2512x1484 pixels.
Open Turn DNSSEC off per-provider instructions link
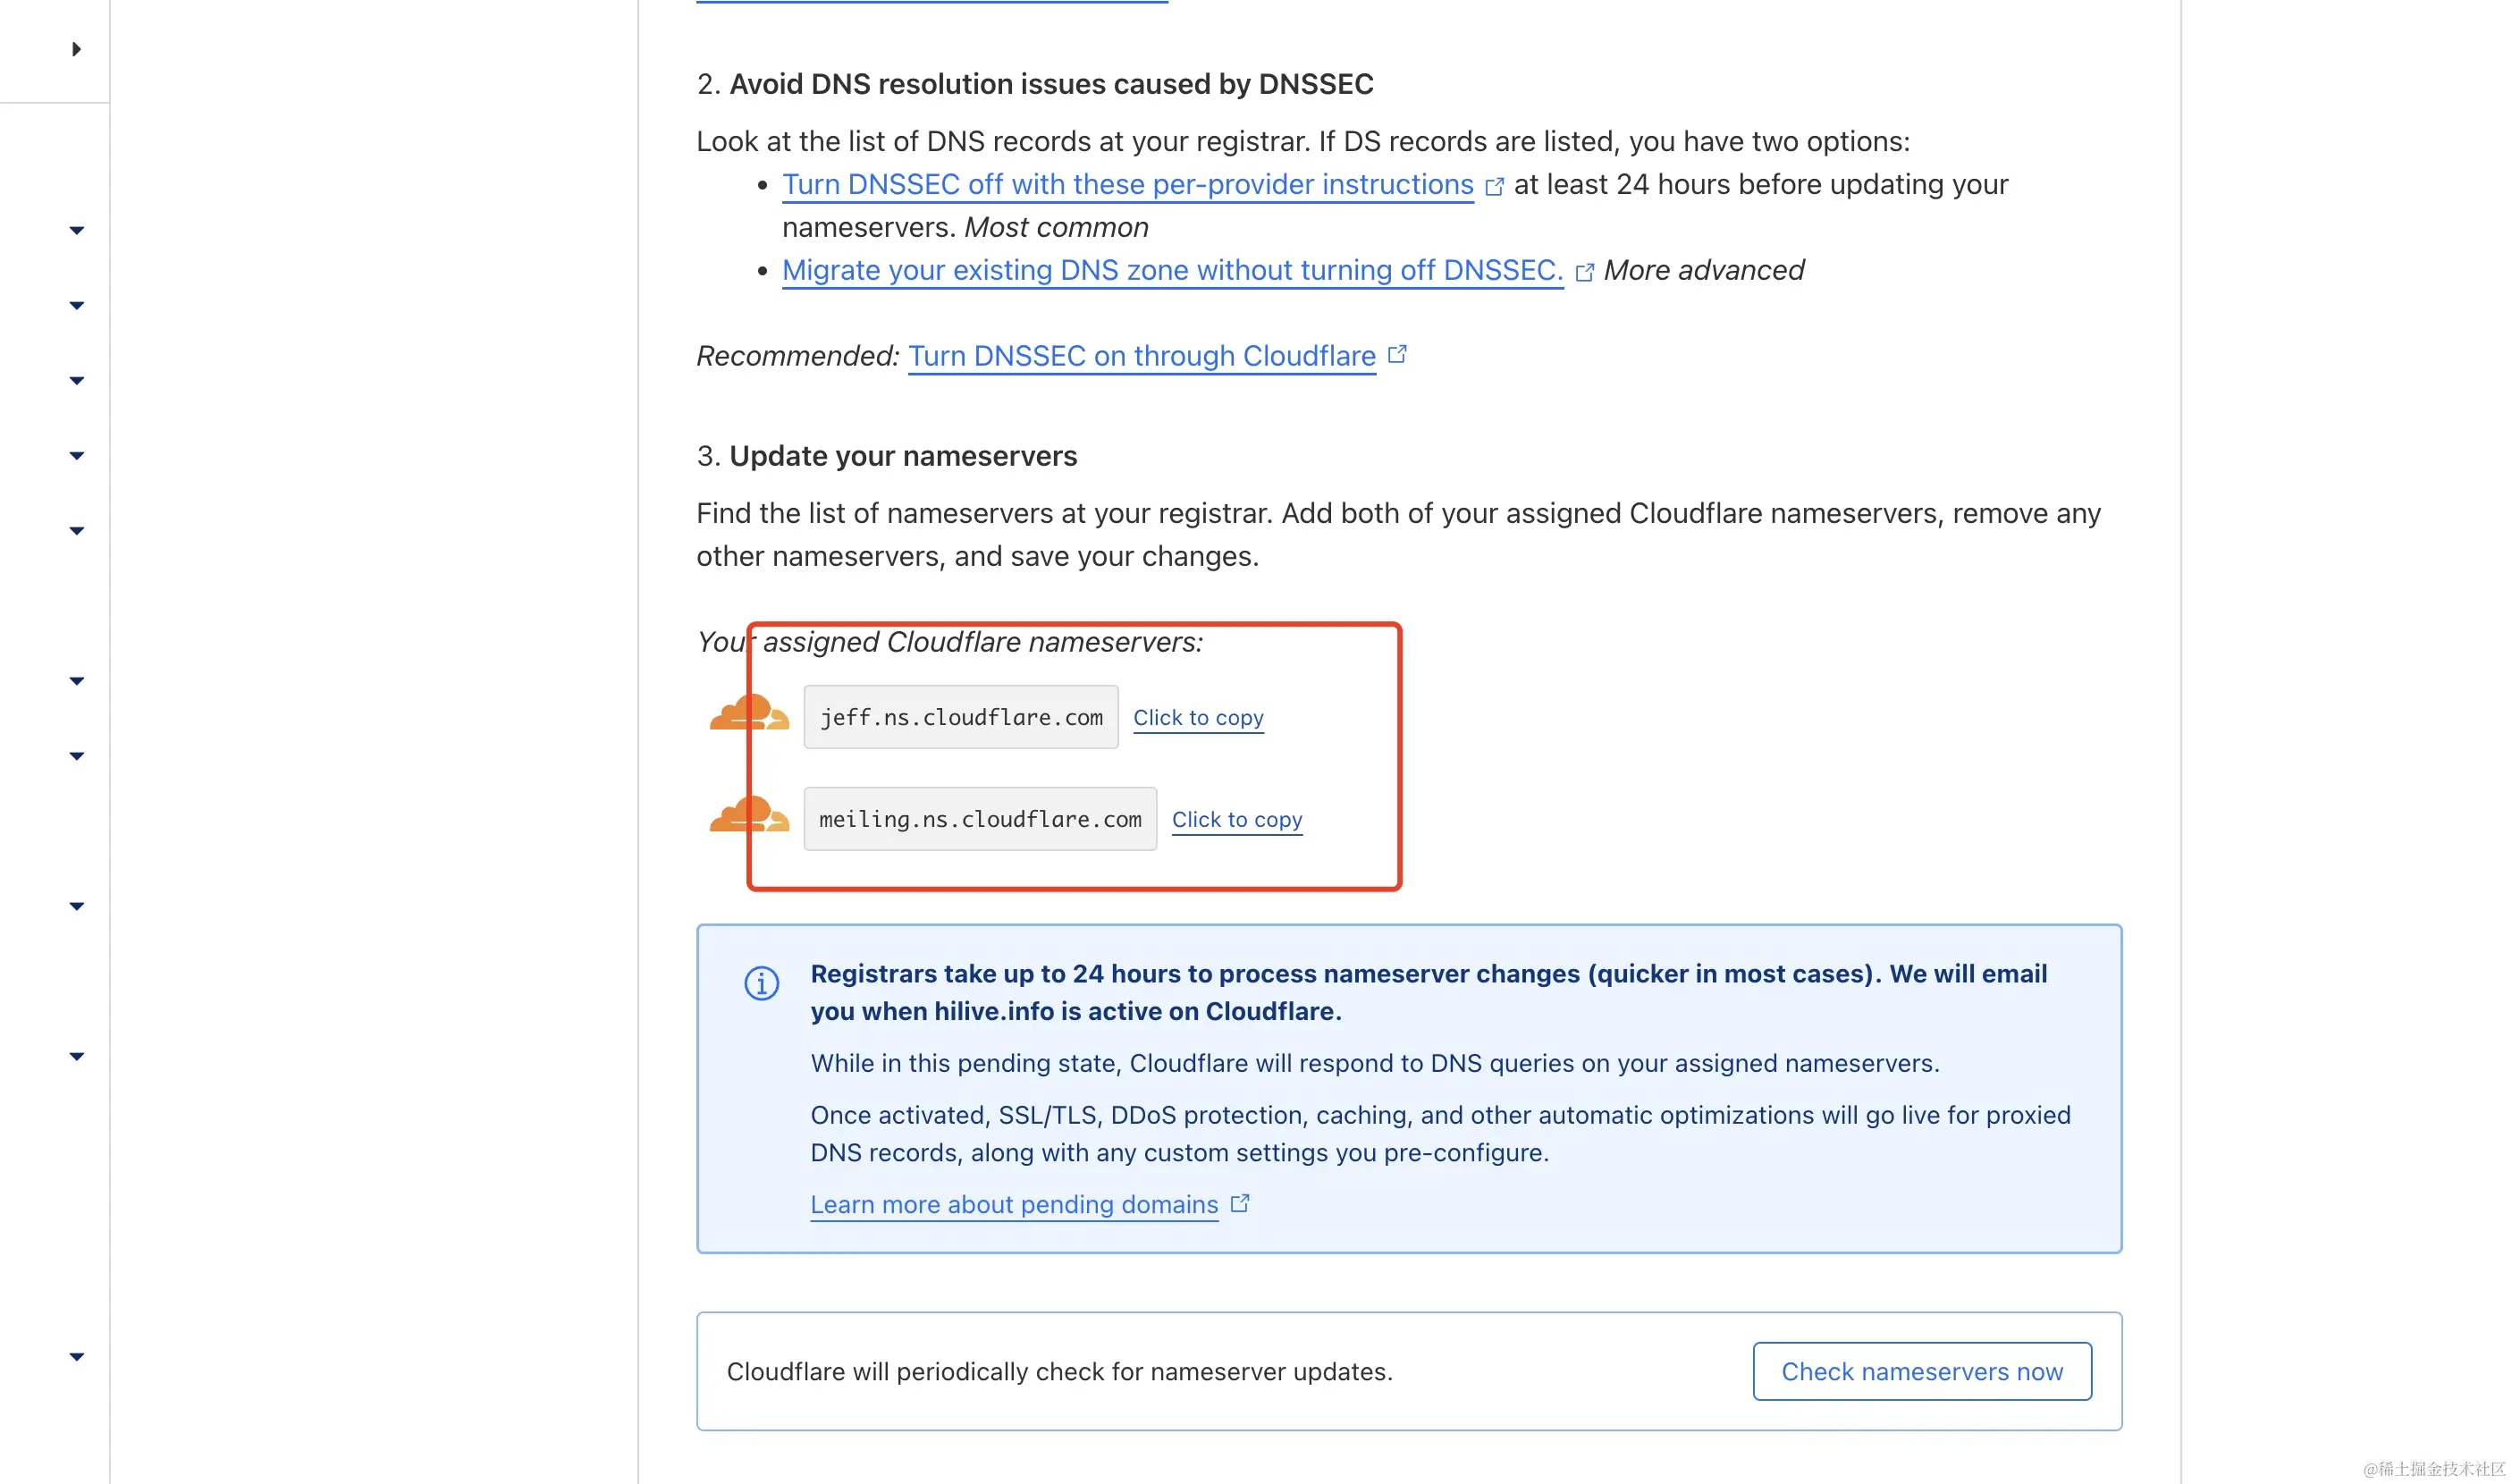[1127, 185]
